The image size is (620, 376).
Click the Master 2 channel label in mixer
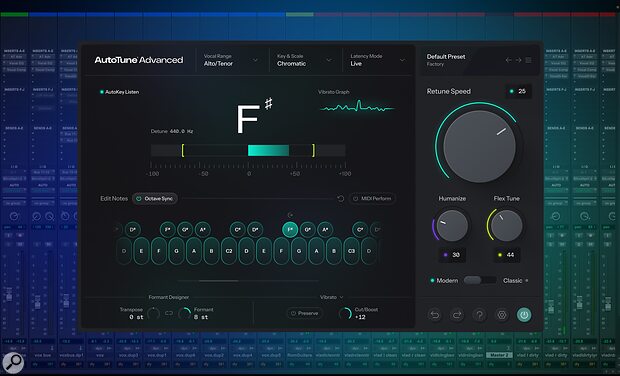pyautogui.click(x=499, y=355)
